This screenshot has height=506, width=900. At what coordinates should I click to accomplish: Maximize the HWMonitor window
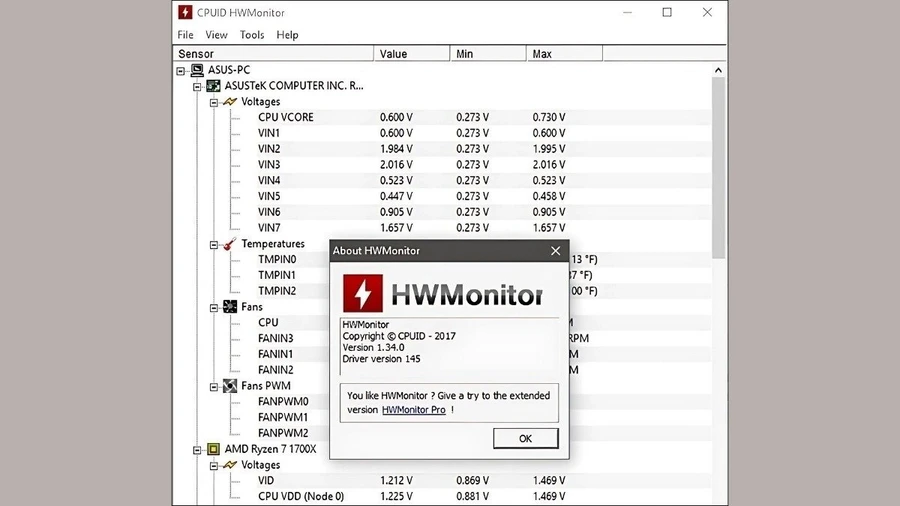click(667, 12)
